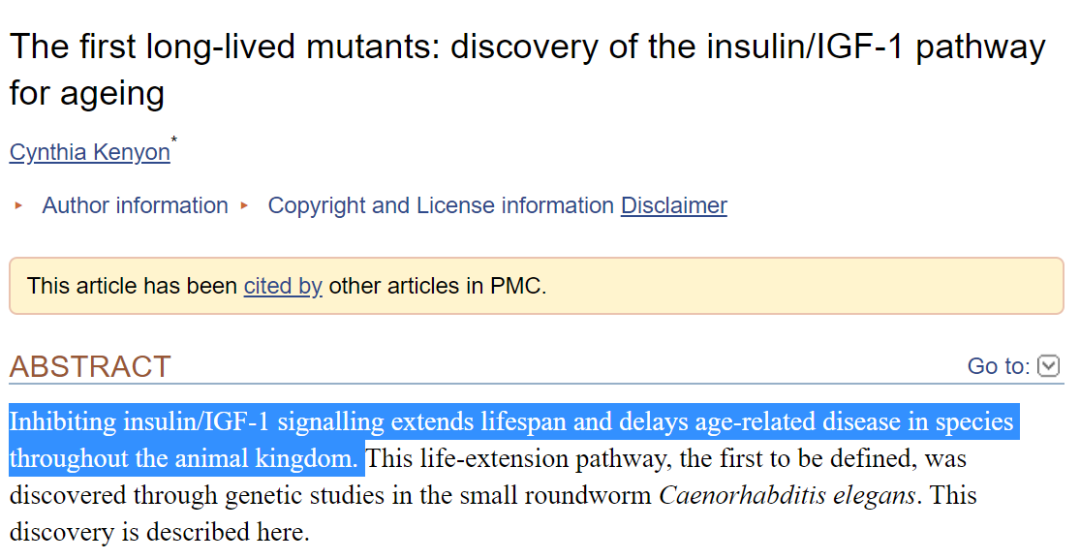Click the italic Caenorhabditis elegans text
1080x560 pixels.
(x=787, y=495)
